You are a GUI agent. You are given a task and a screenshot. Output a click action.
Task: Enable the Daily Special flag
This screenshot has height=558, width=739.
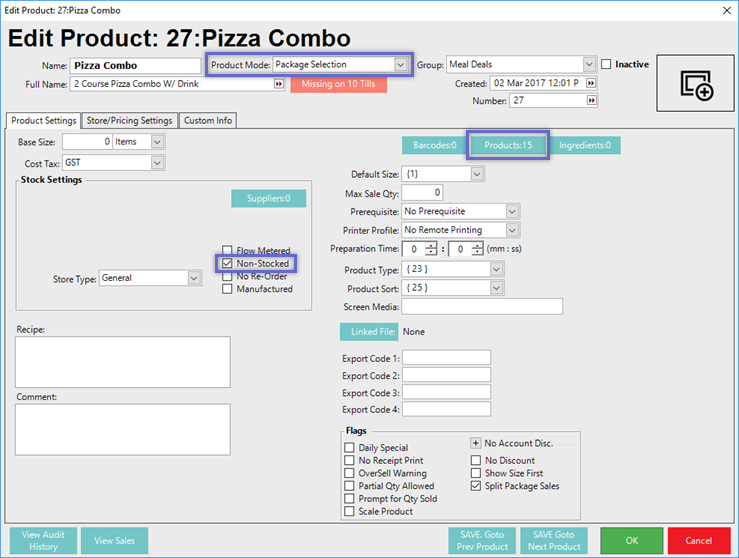pyautogui.click(x=349, y=448)
